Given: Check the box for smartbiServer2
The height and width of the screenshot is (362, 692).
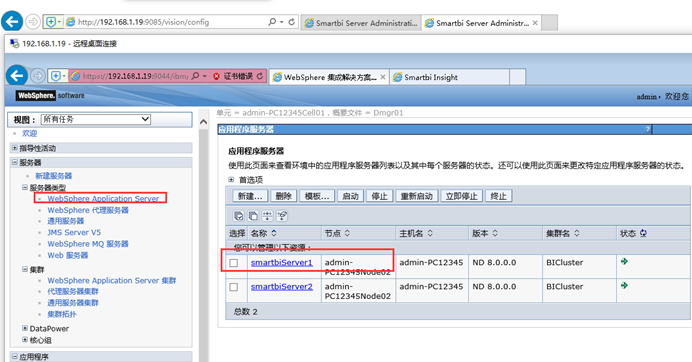Looking at the screenshot, I should pos(234,287).
